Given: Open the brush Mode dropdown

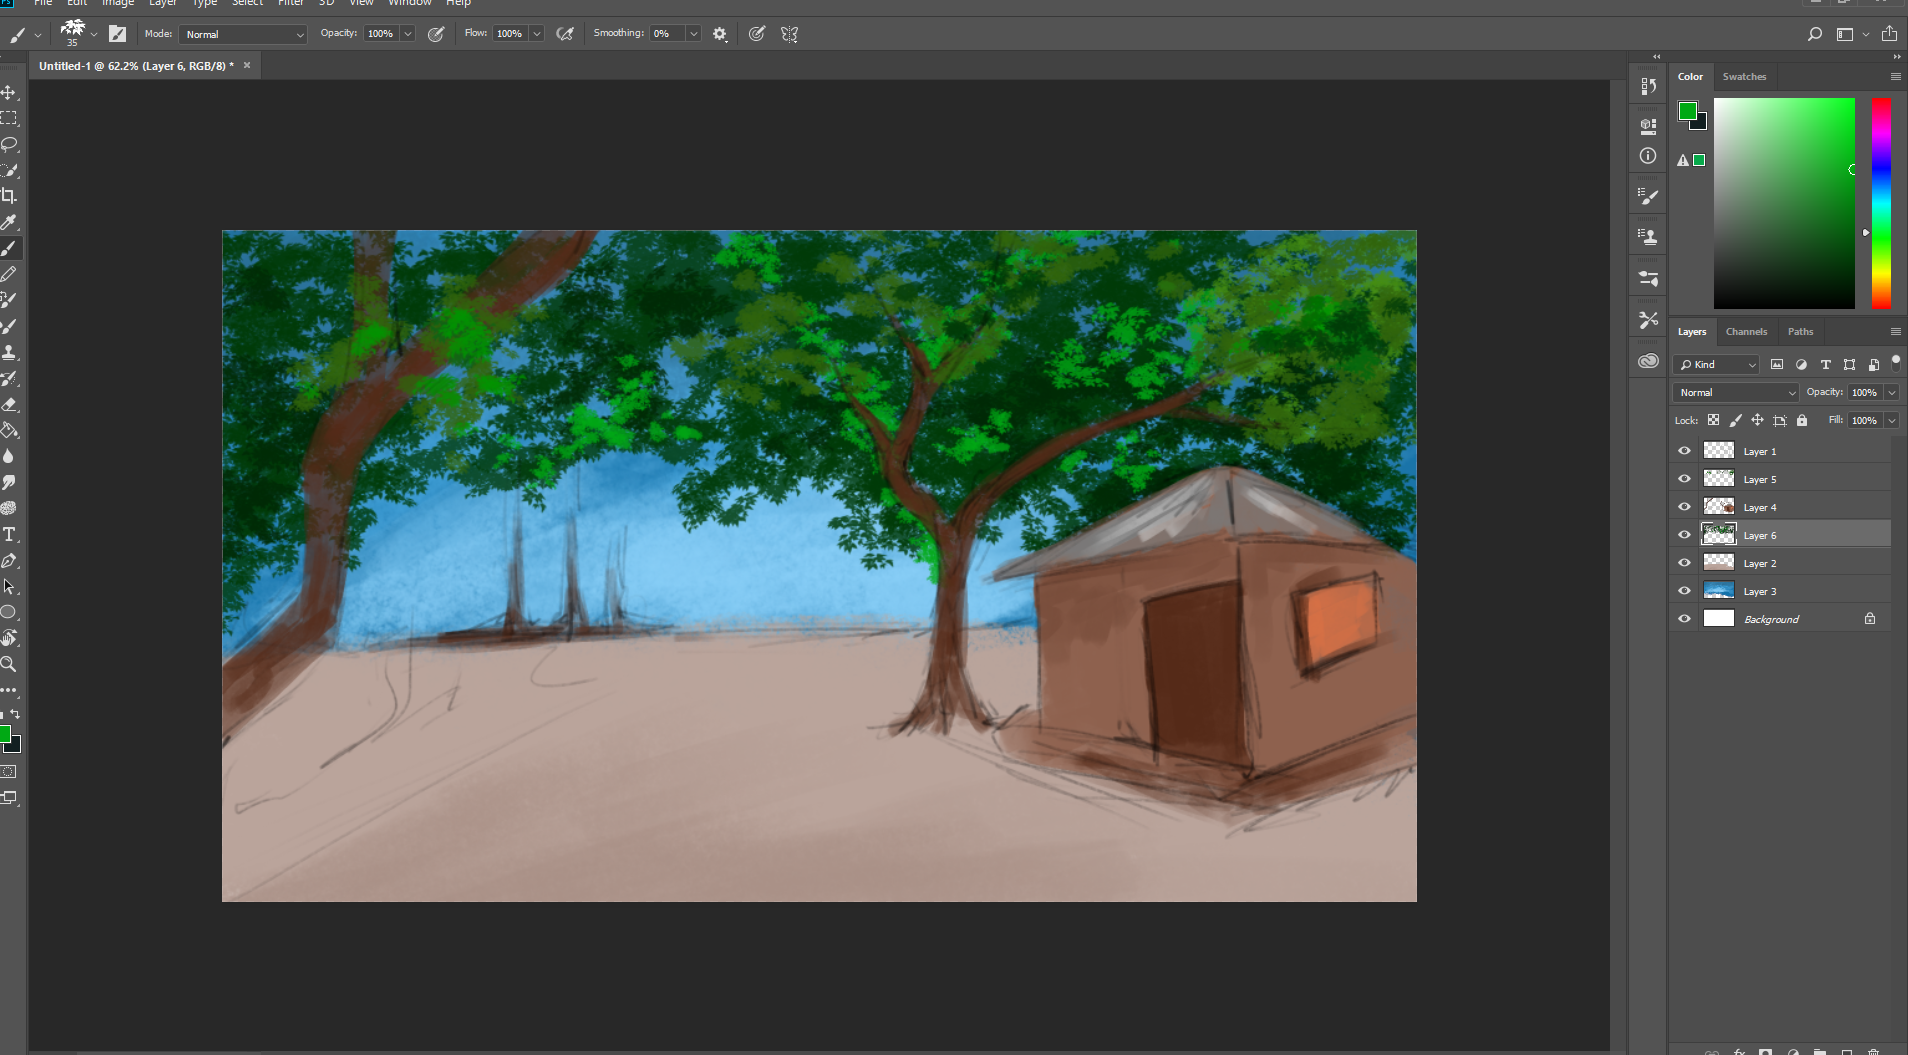Looking at the screenshot, I should (x=244, y=34).
